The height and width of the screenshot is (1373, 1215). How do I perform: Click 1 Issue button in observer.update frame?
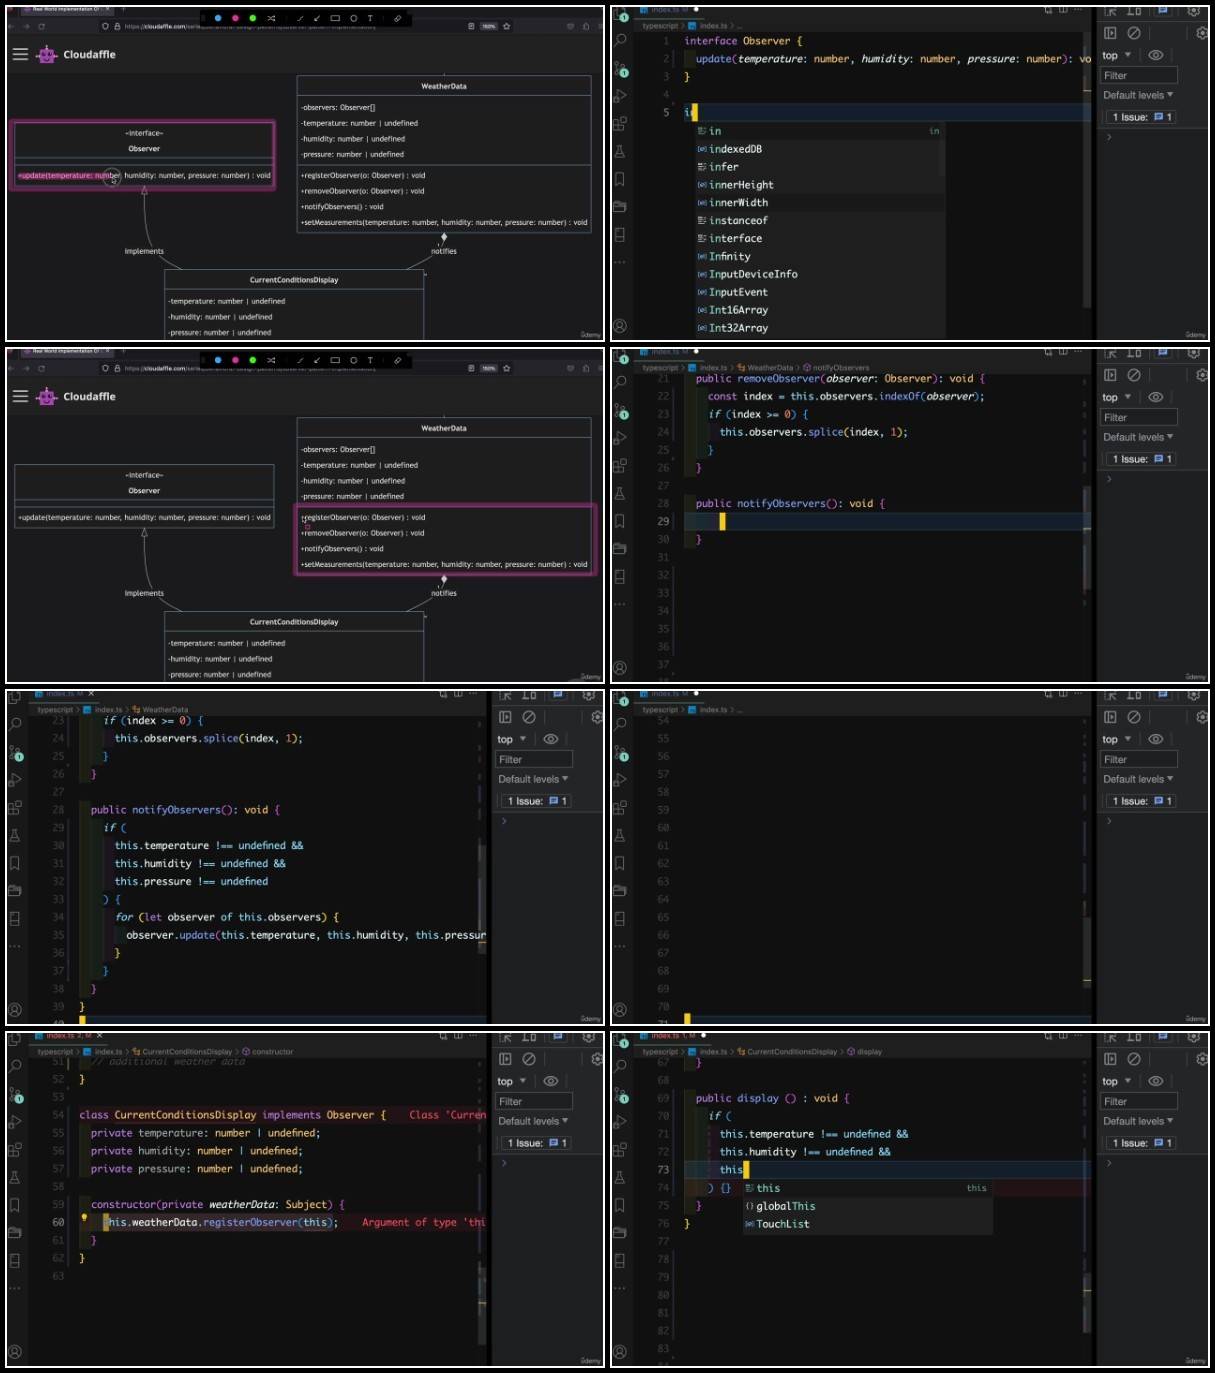(x=536, y=801)
